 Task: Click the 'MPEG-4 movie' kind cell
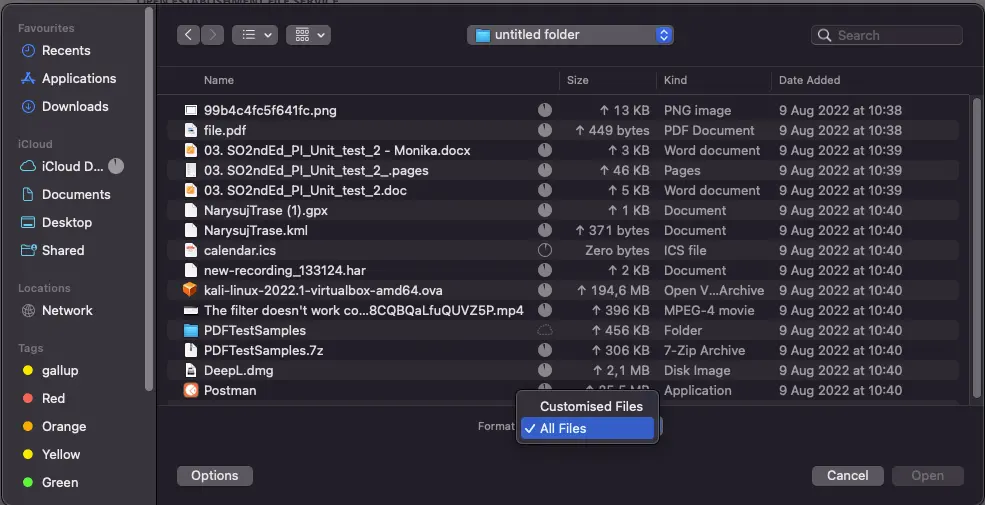pos(709,310)
